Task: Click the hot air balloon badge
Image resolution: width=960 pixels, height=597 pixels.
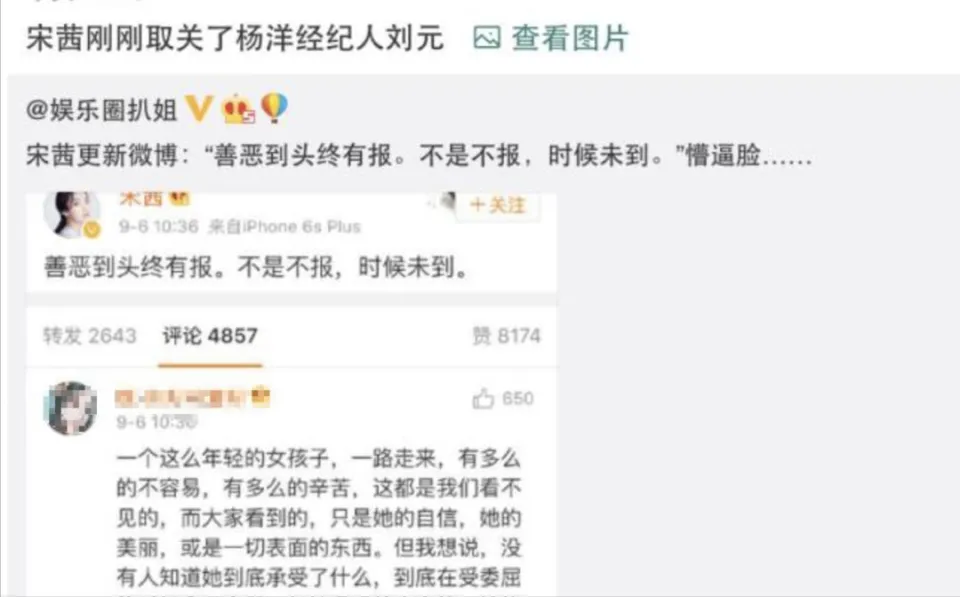Action: 274,108
